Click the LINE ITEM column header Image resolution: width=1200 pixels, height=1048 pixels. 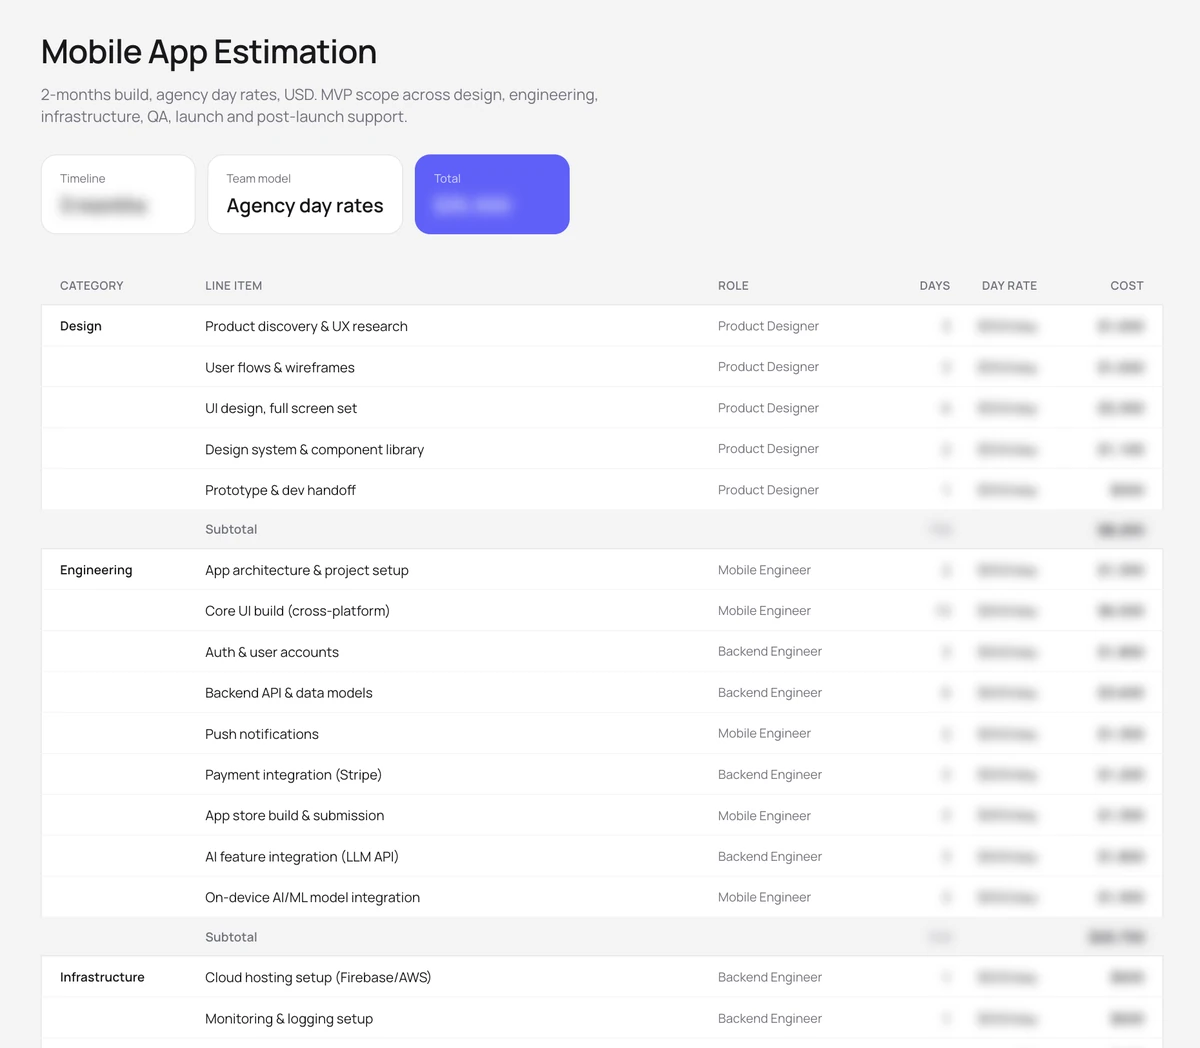point(234,286)
